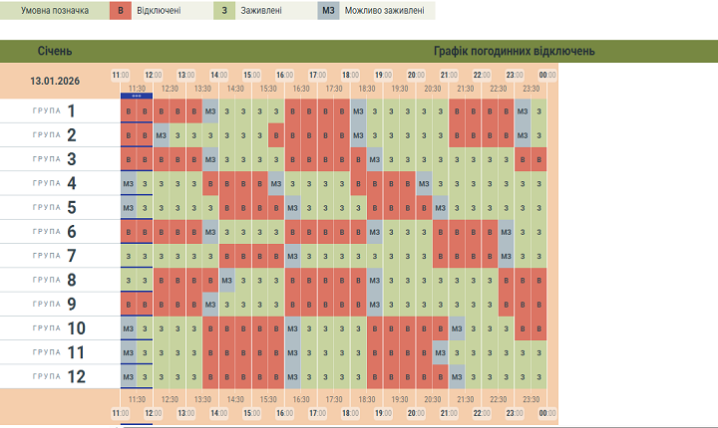Image resolution: width=718 pixels, height=428 pixels.
Task: Click the green 'З' Заживлені legend swatch
Action: pyautogui.click(x=224, y=12)
